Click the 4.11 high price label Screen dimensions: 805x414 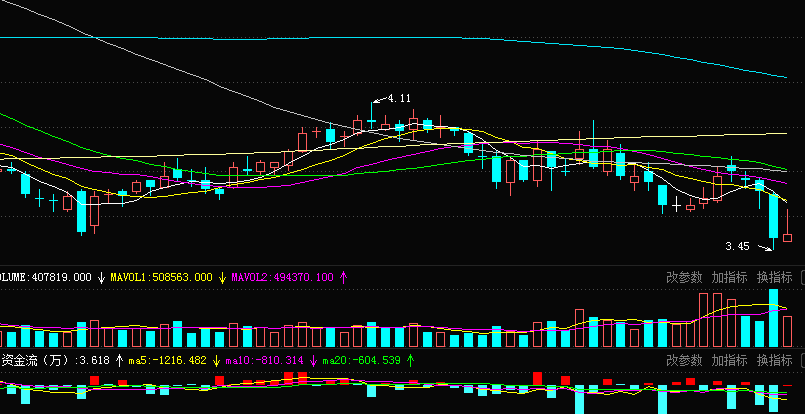[399, 98]
